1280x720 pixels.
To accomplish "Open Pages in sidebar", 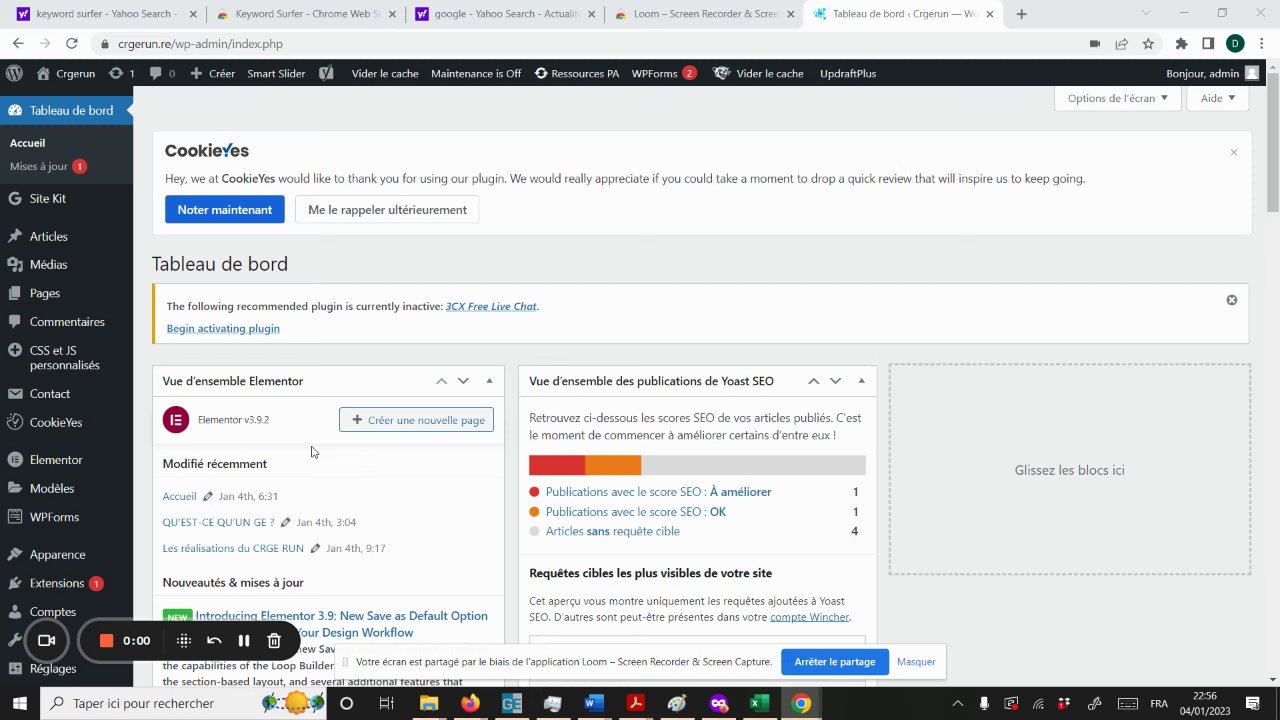I will point(66,293).
